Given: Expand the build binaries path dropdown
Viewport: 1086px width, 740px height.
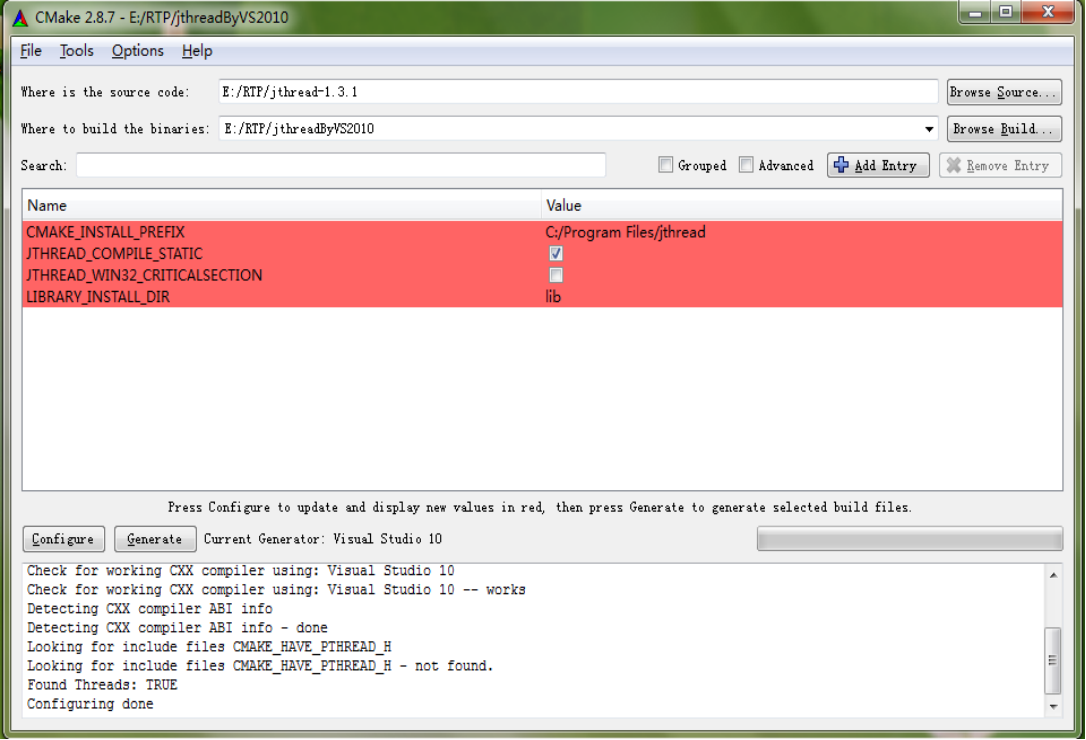Looking at the screenshot, I should [x=929, y=129].
